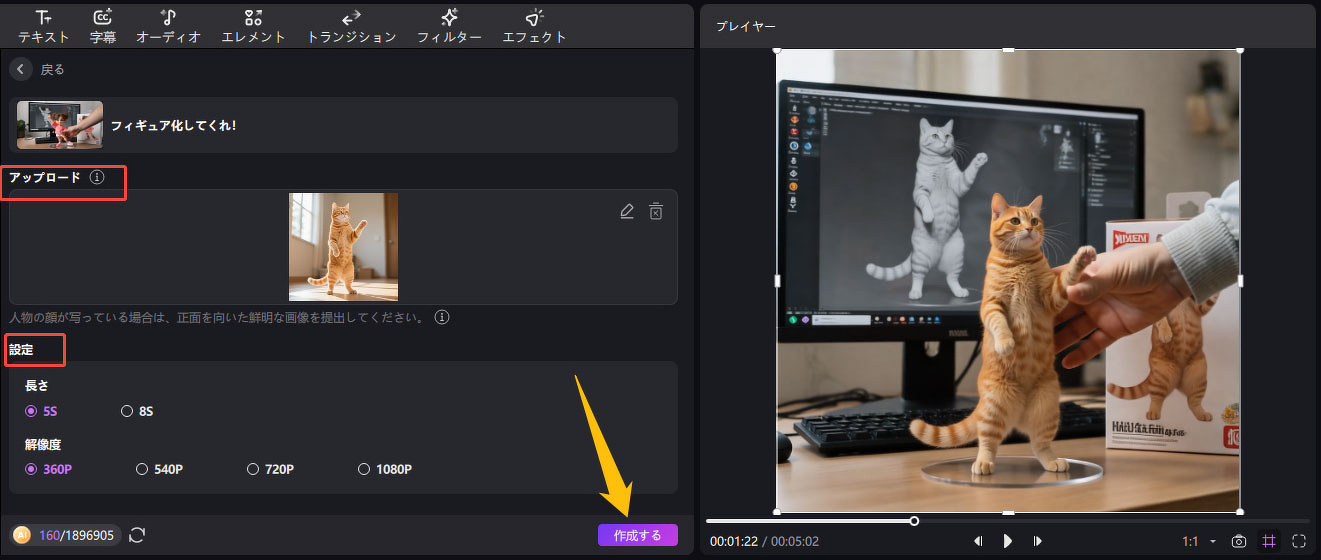Click the player progress slider handle
1321x560 pixels.
point(914,521)
